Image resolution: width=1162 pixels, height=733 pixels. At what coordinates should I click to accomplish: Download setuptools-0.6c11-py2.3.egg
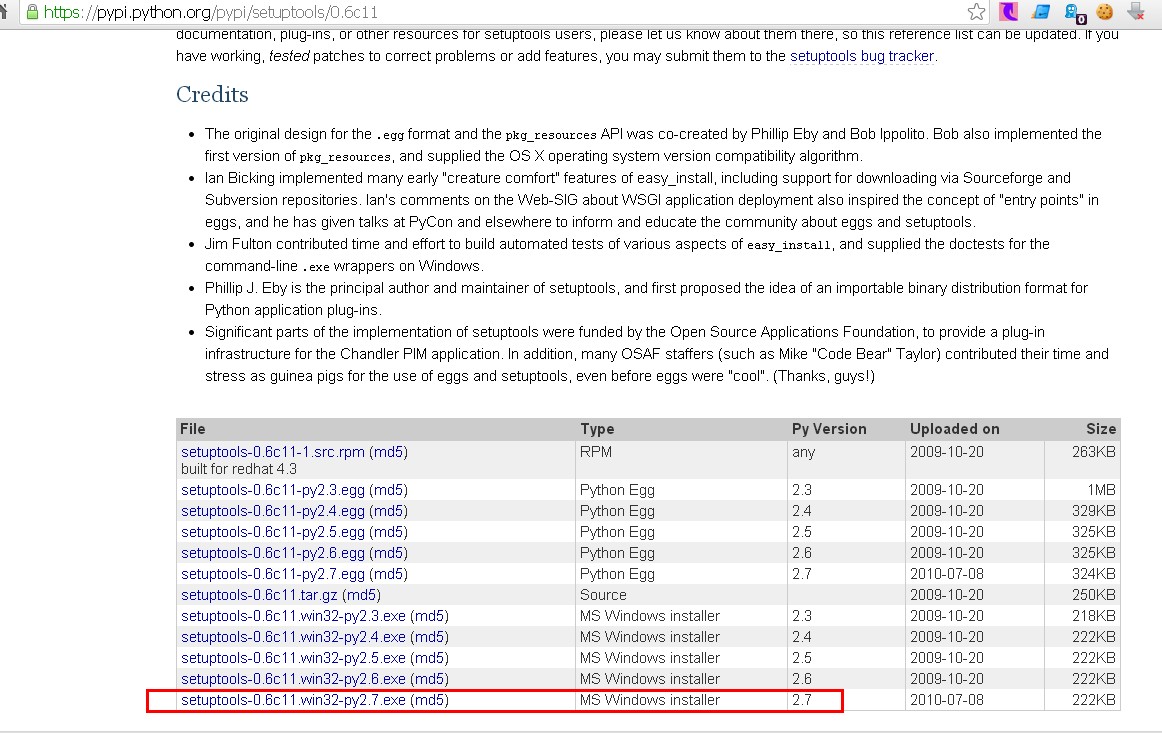(x=273, y=490)
